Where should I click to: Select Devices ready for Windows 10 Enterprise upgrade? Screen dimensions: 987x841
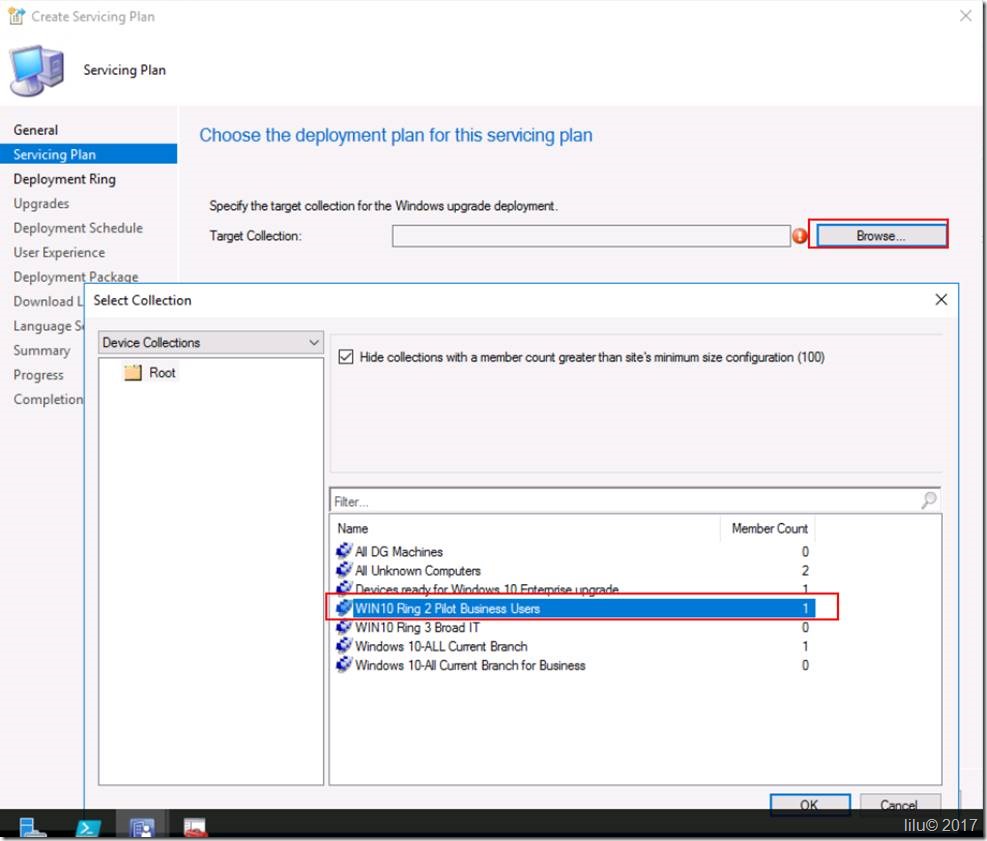tap(487, 589)
